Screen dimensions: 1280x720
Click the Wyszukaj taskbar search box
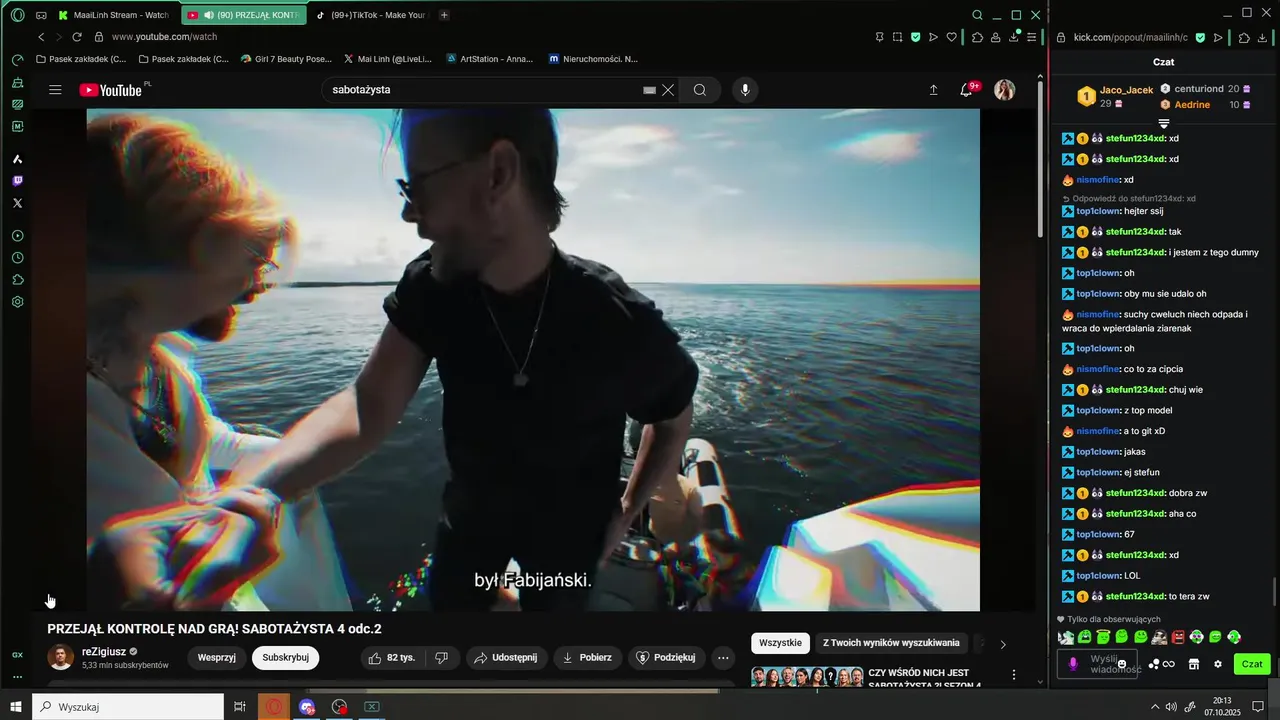tap(128, 707)
